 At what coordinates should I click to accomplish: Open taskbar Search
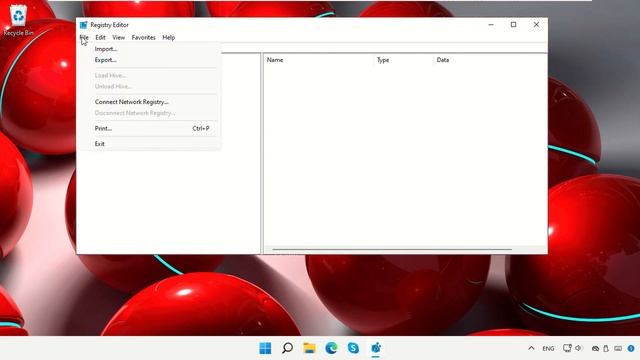(x=287, y=348)
